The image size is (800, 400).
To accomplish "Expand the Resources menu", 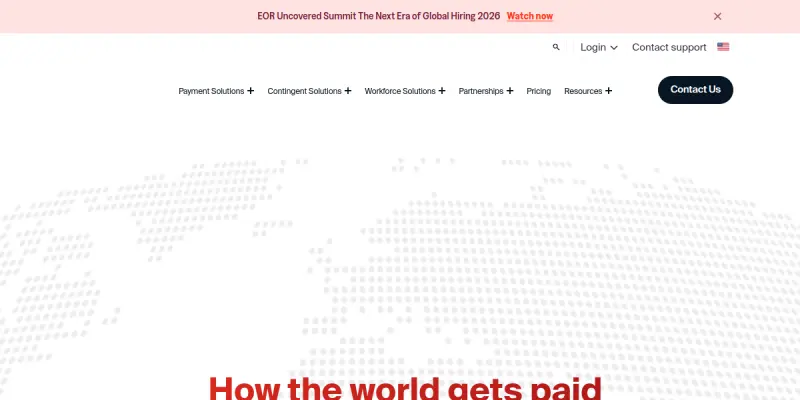I will 588,91.
